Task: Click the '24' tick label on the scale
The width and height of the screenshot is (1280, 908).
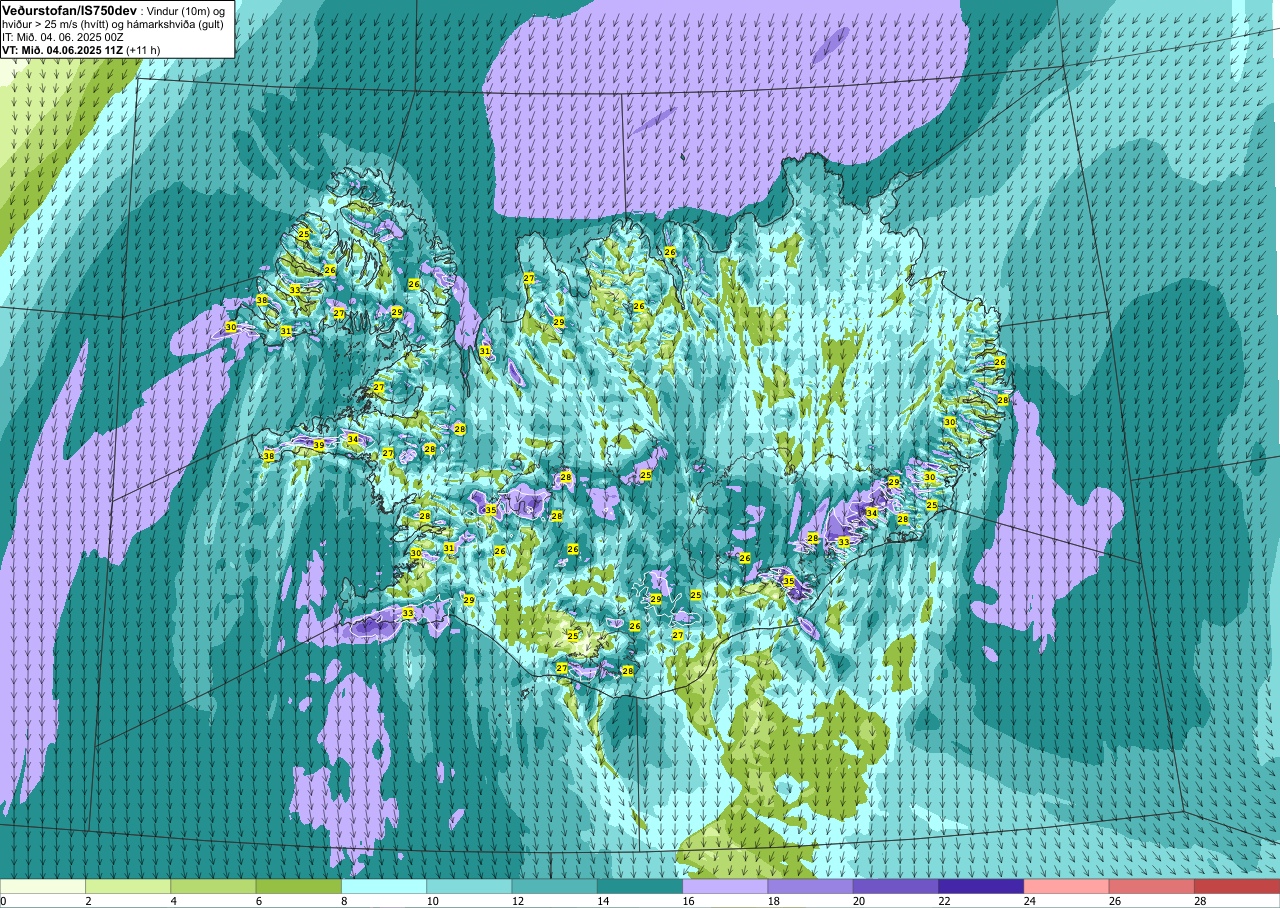Action: click(x=1028, y=901)
